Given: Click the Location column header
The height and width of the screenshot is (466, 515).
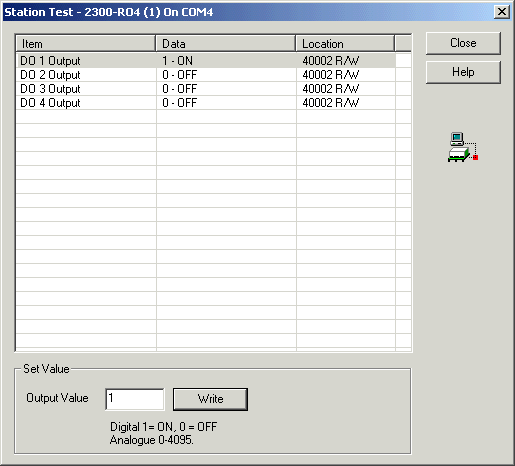Looking at the screenshot, I should (345, 44).
